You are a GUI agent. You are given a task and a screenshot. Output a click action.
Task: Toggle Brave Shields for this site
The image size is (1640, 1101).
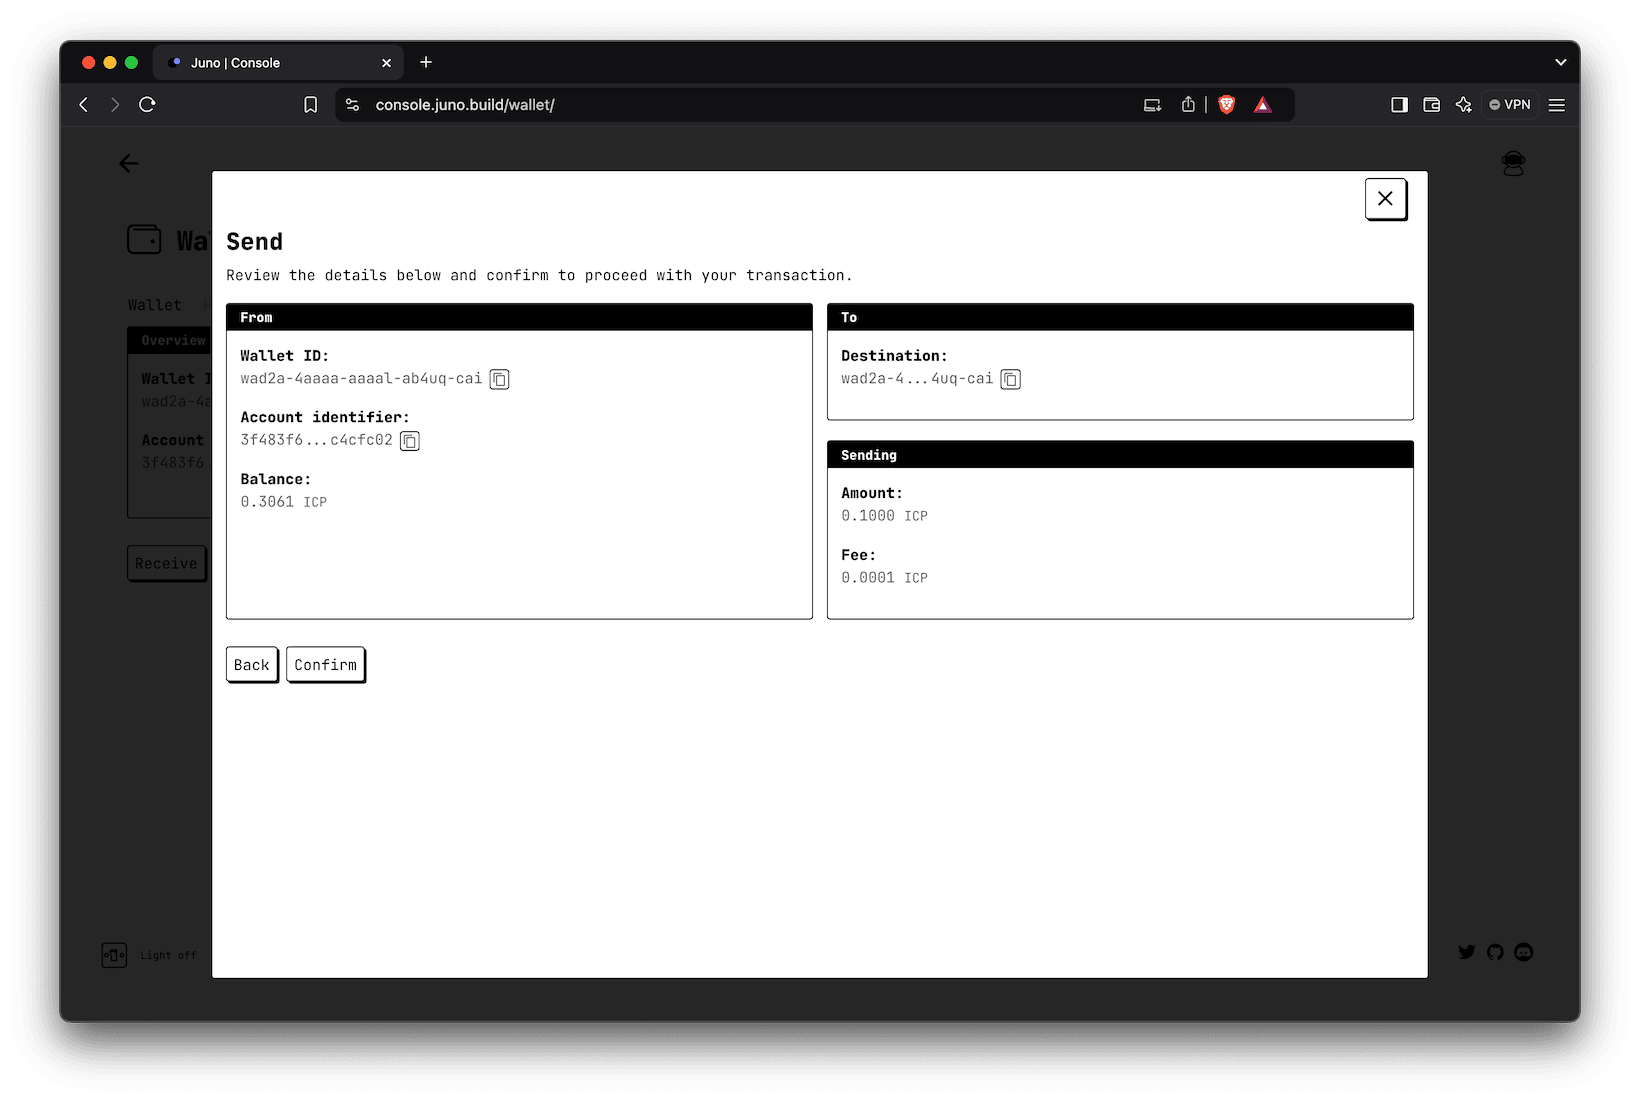pos(1226,104)
